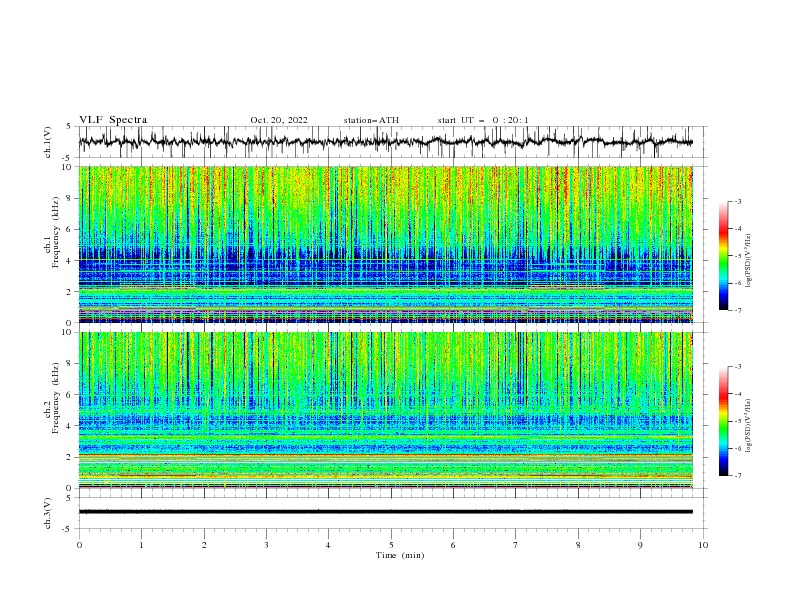Image resolution: width=792 pixels, height=612 pixels.
Task: Select the 'start UT = 0 :20: 1' text
Action: tap(483, 120)
